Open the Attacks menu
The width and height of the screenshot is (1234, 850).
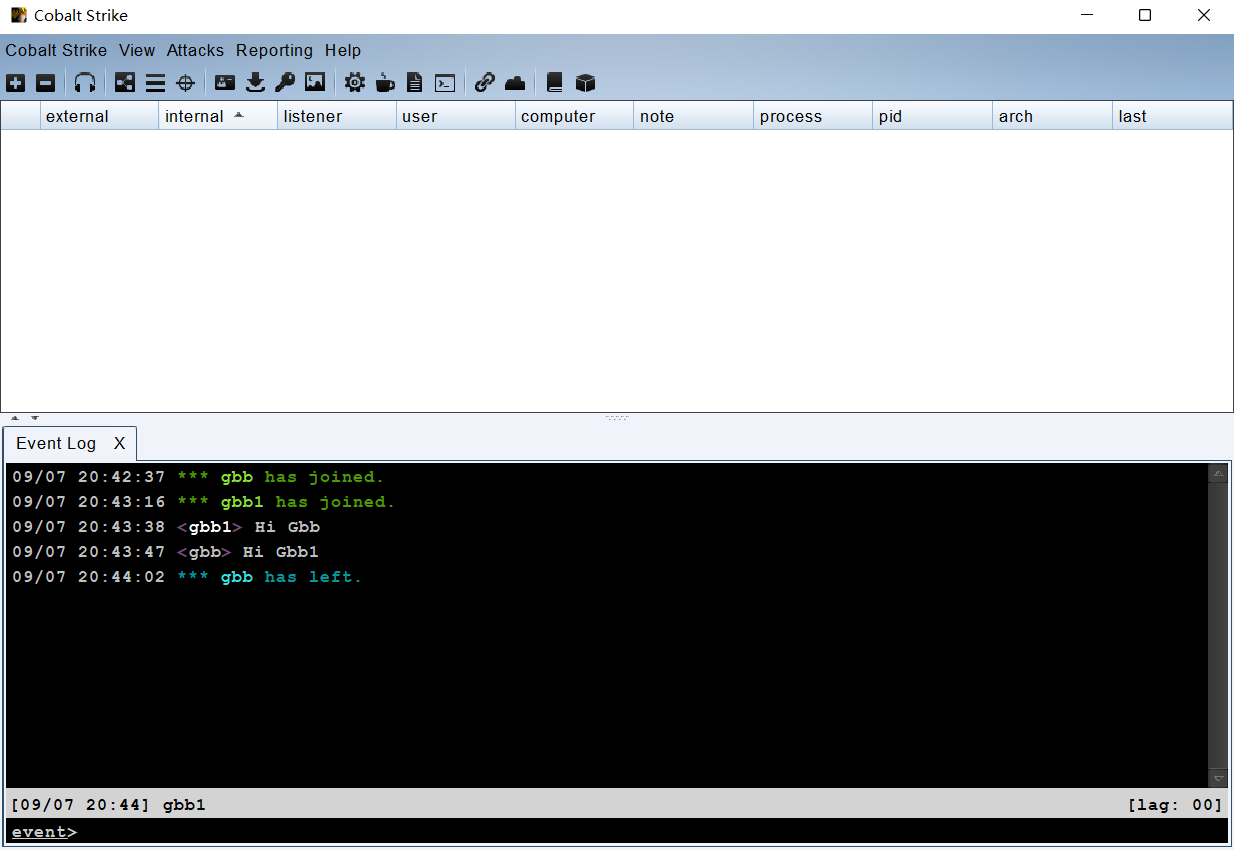click(x=195, y=50)
